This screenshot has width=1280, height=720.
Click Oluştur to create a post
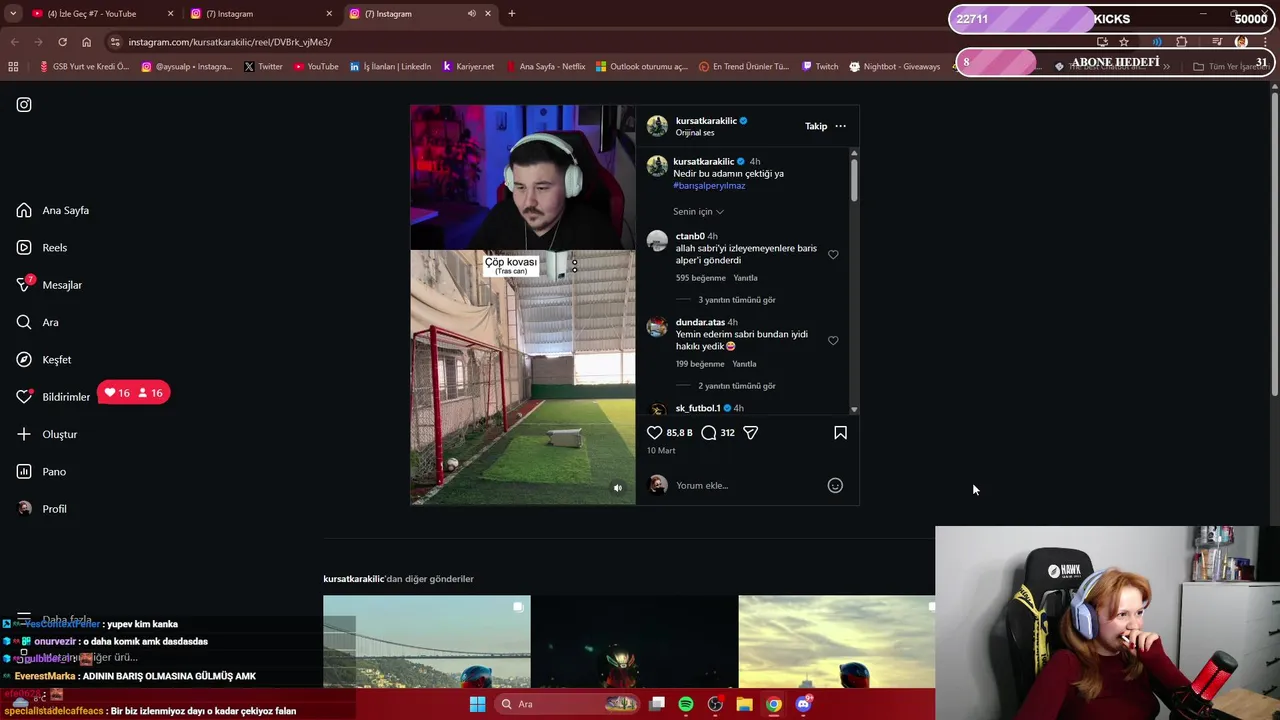tap(47, 434)
